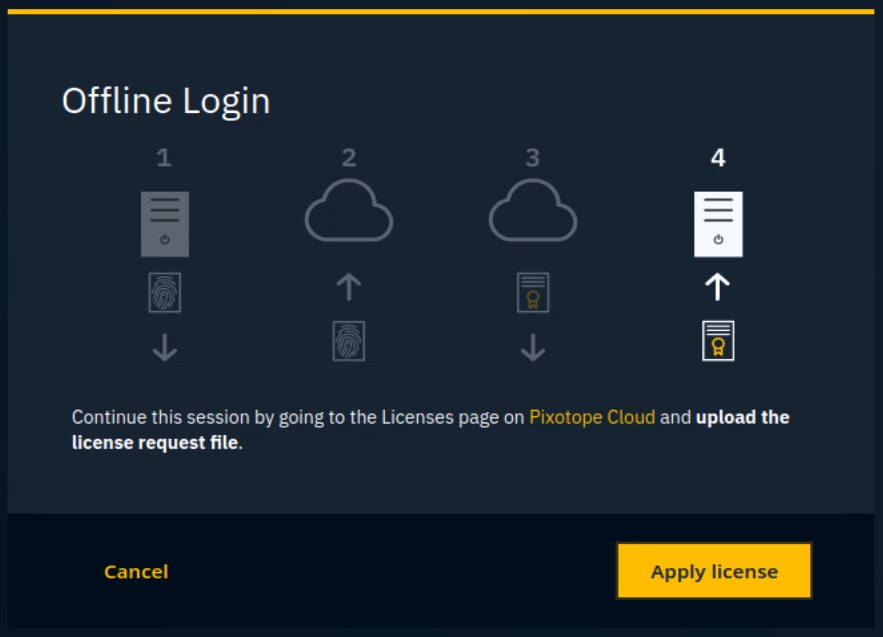
Task: Cancel the offline login
Action: (x=136, y=572)
